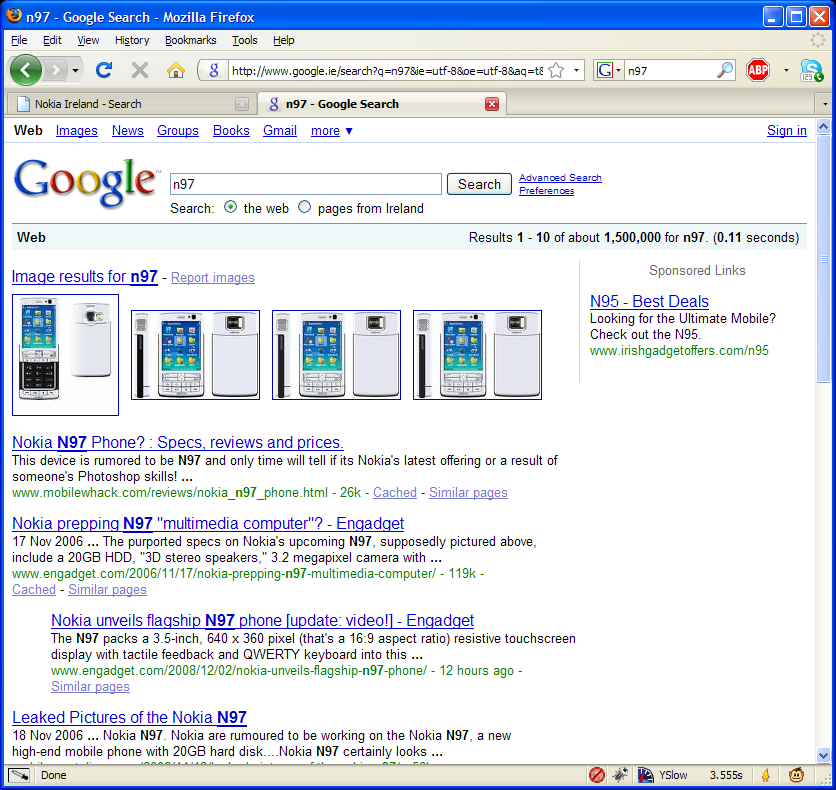Click the Stop loading X button
836x790 pixels.
(x=140, y=70)
